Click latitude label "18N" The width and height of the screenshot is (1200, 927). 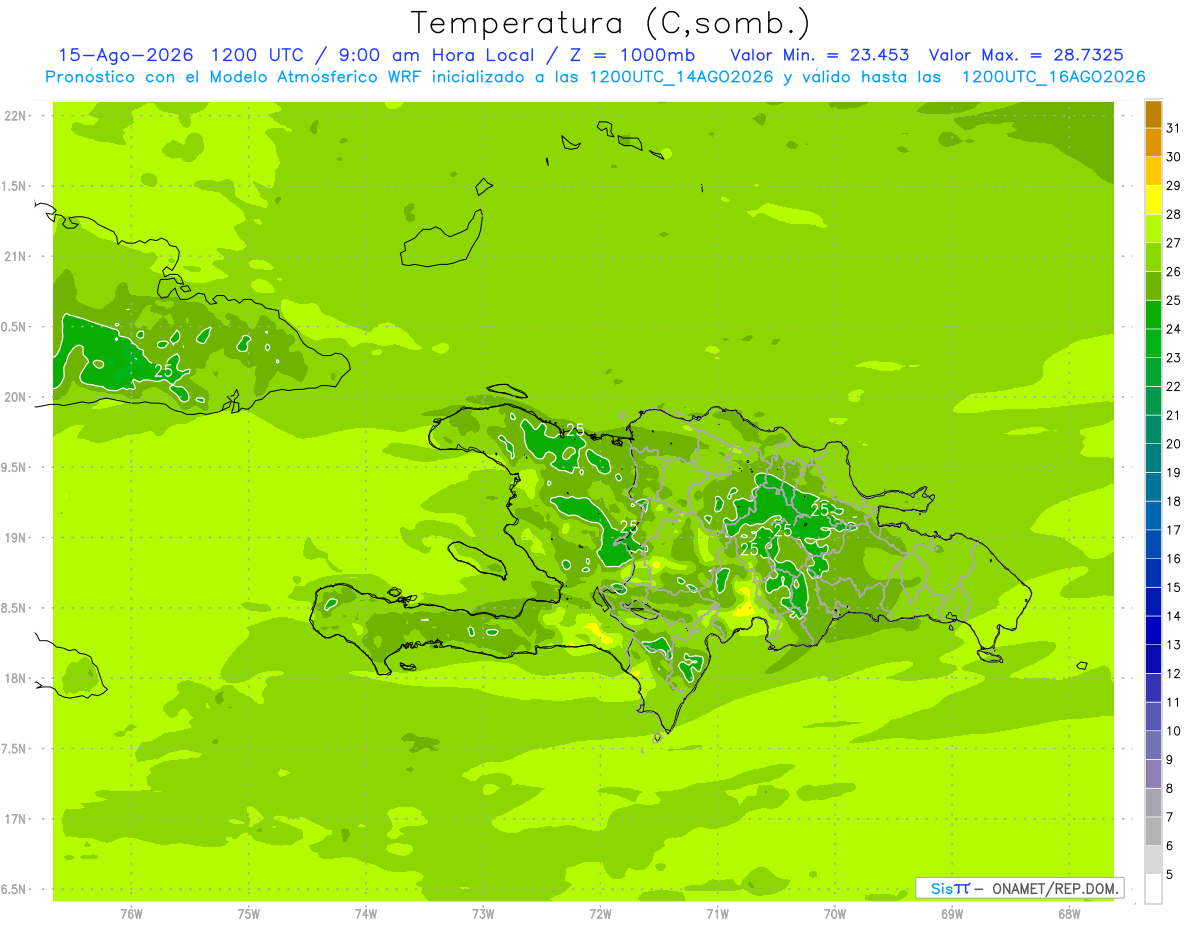[16, 679]
